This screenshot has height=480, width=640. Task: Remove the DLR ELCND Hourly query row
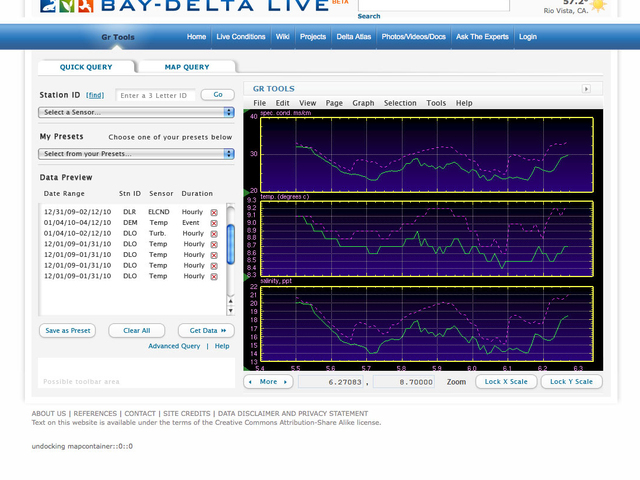[214, 213]
